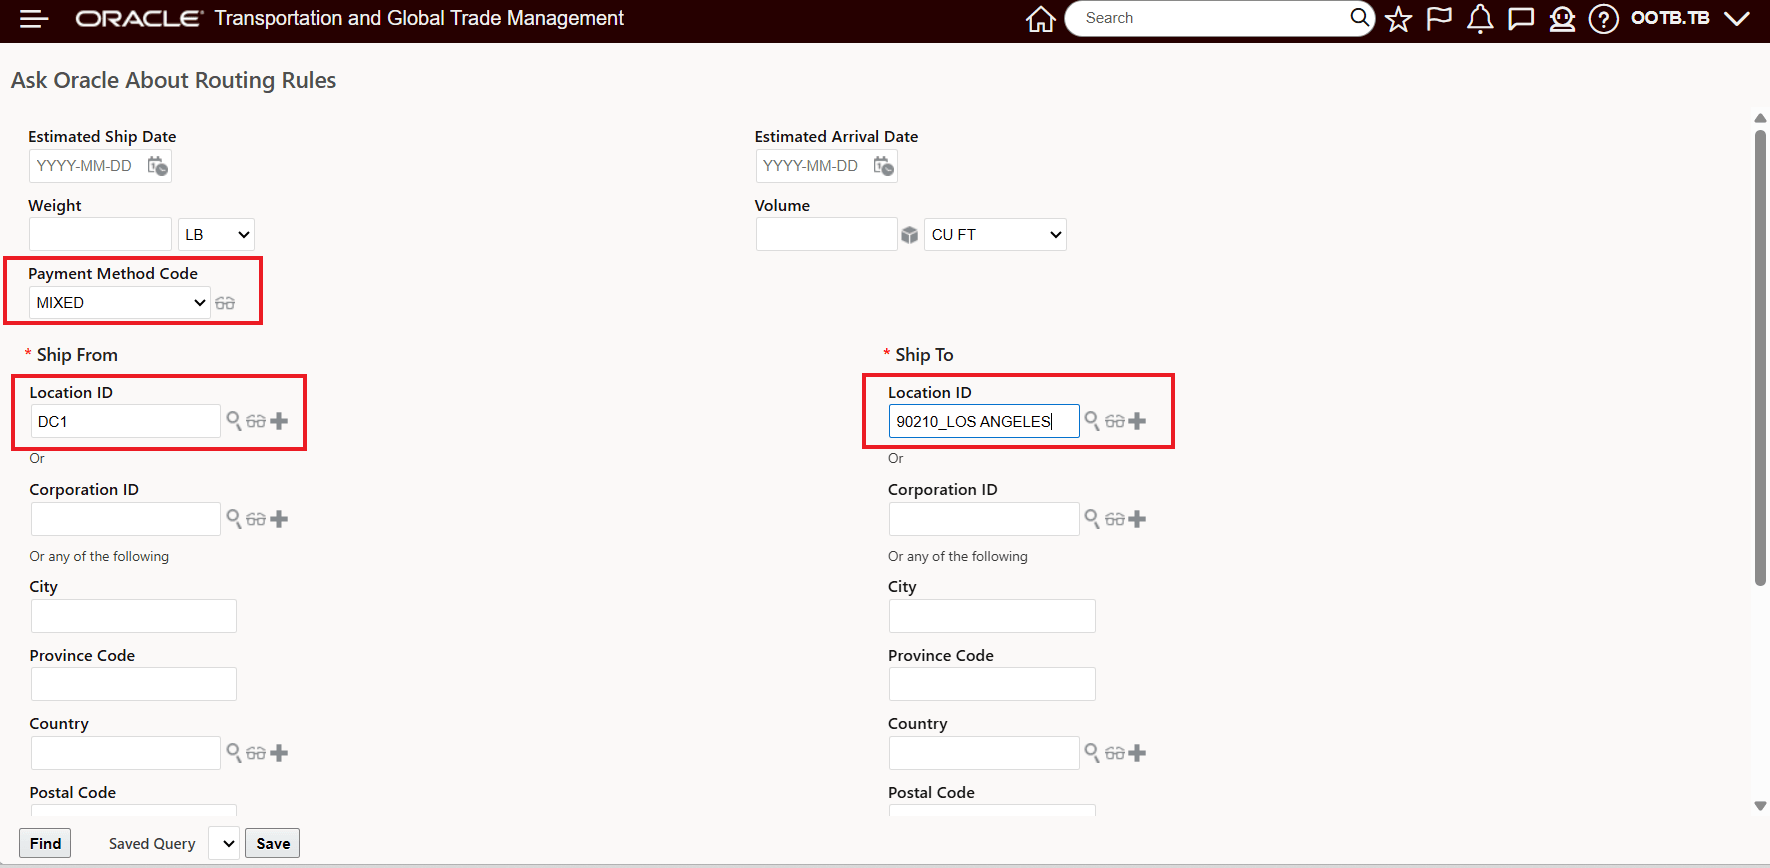The width and height of the screenshot is (1770, 868).
Task: Search Ship From Corporation ID magnifier
Action: point(233,518)
